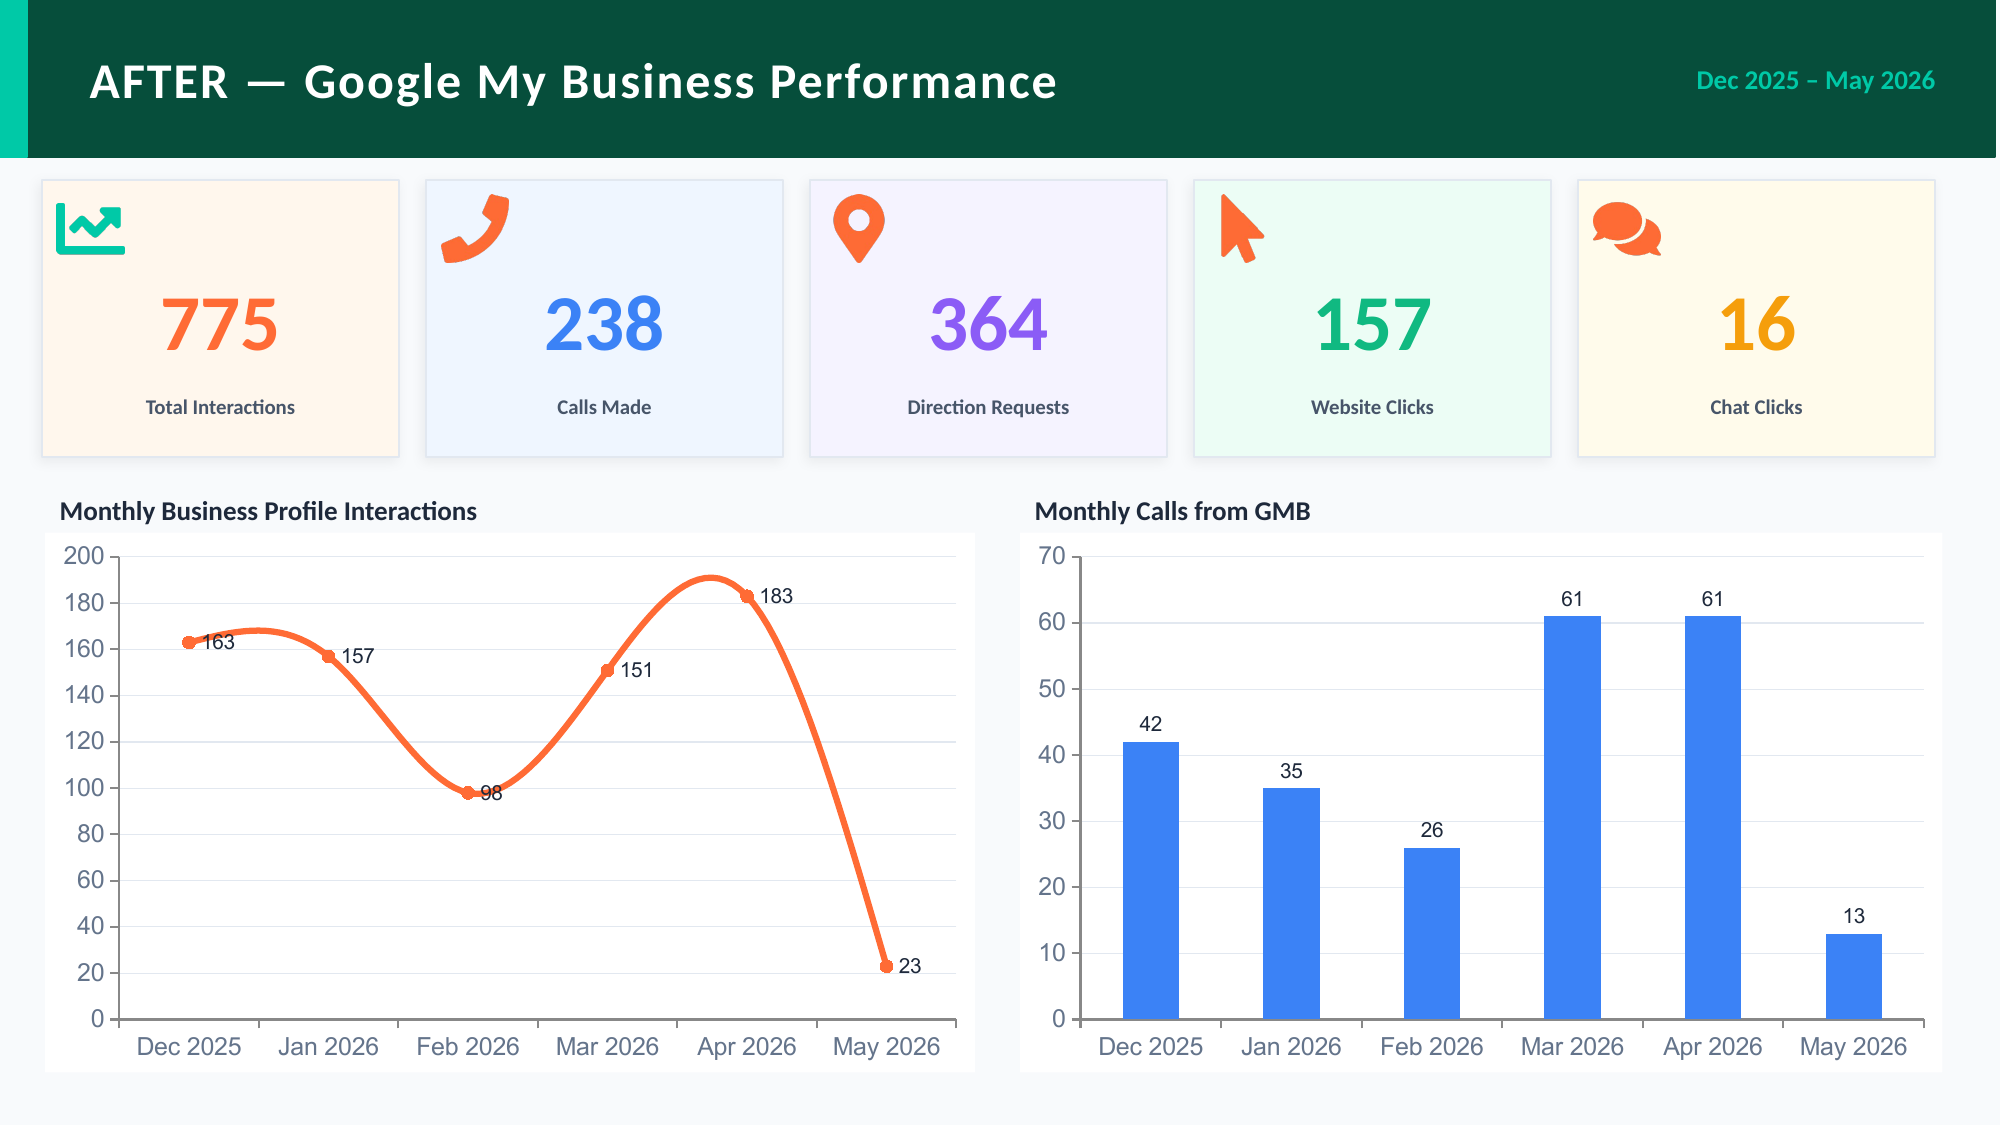Click the "Calls Made" card label

[x=604, y=407]
